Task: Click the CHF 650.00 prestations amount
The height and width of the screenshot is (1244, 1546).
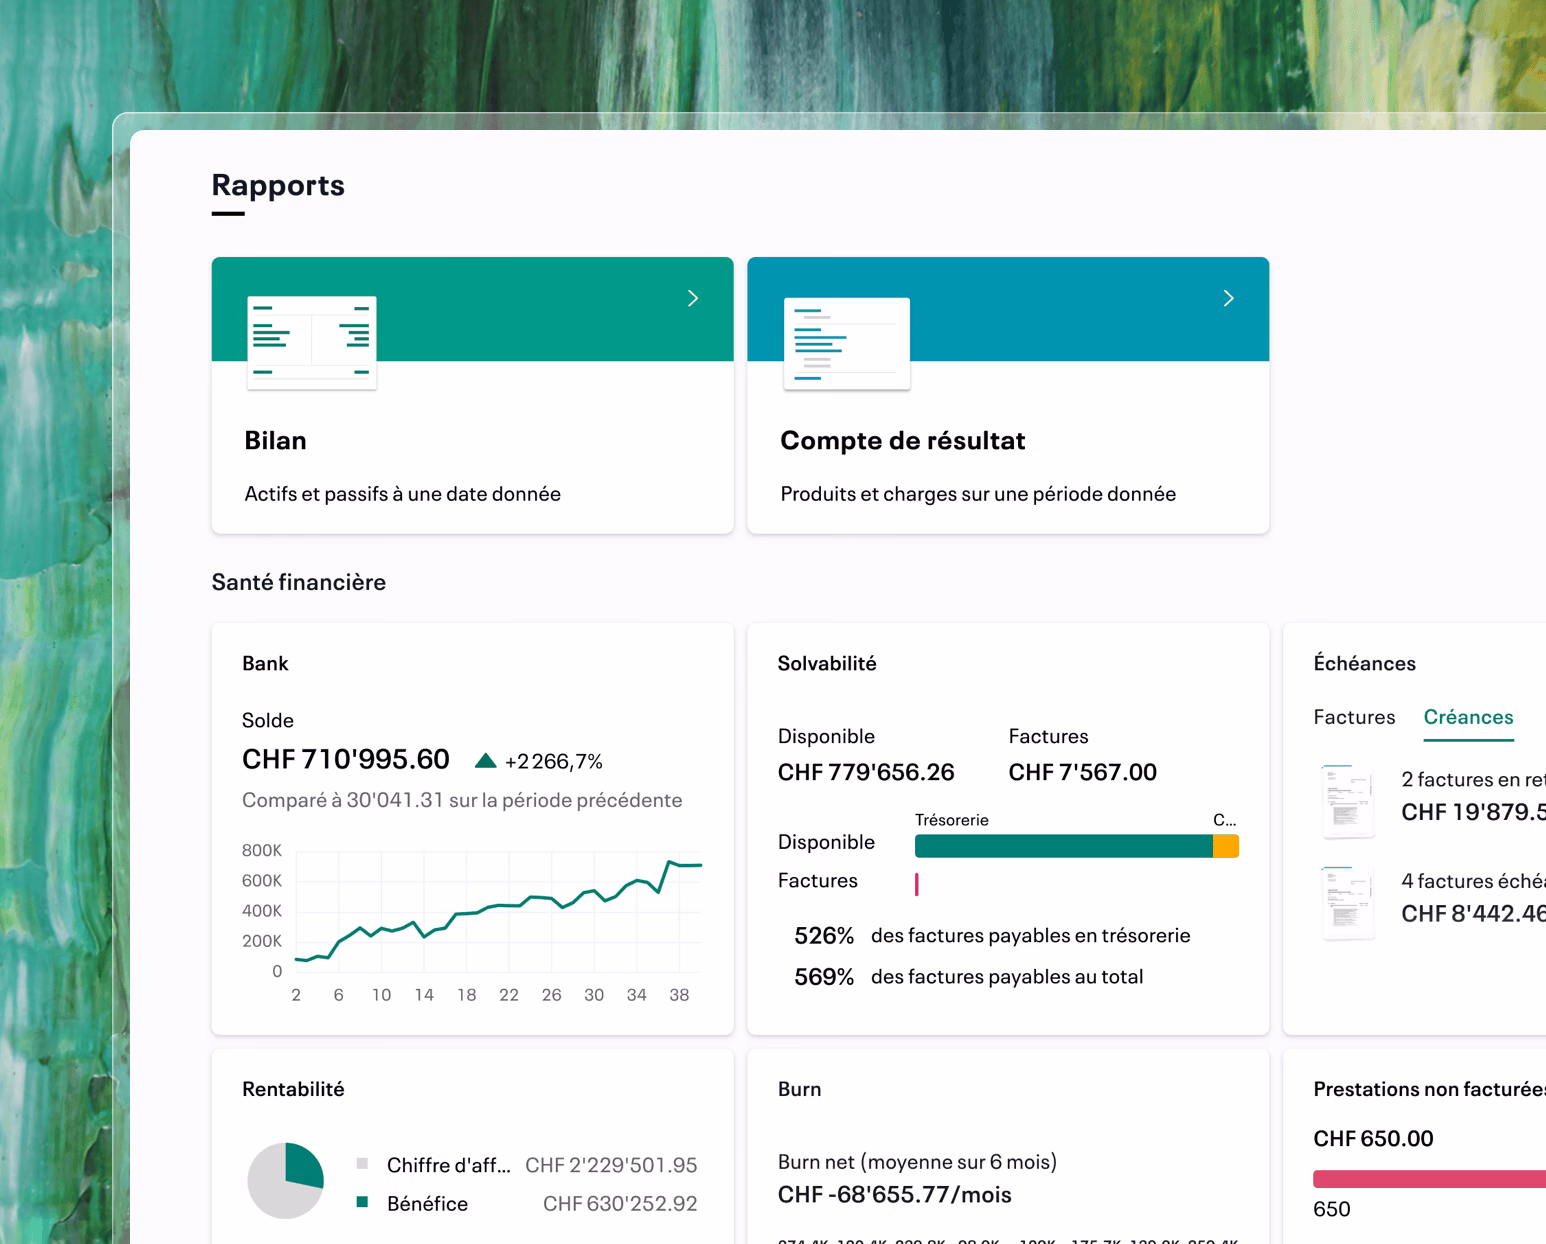Action: coord(1373,1139)
